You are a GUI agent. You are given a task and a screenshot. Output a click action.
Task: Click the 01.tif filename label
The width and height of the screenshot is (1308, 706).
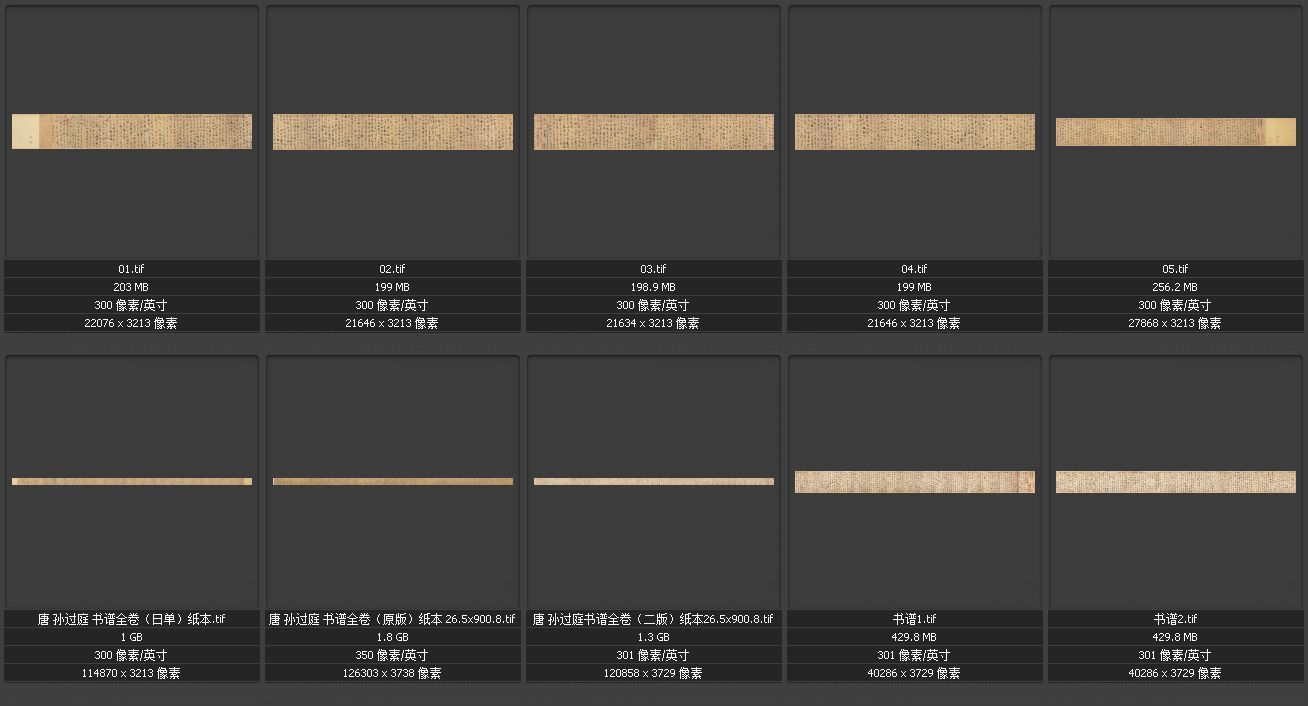[132, 269]
